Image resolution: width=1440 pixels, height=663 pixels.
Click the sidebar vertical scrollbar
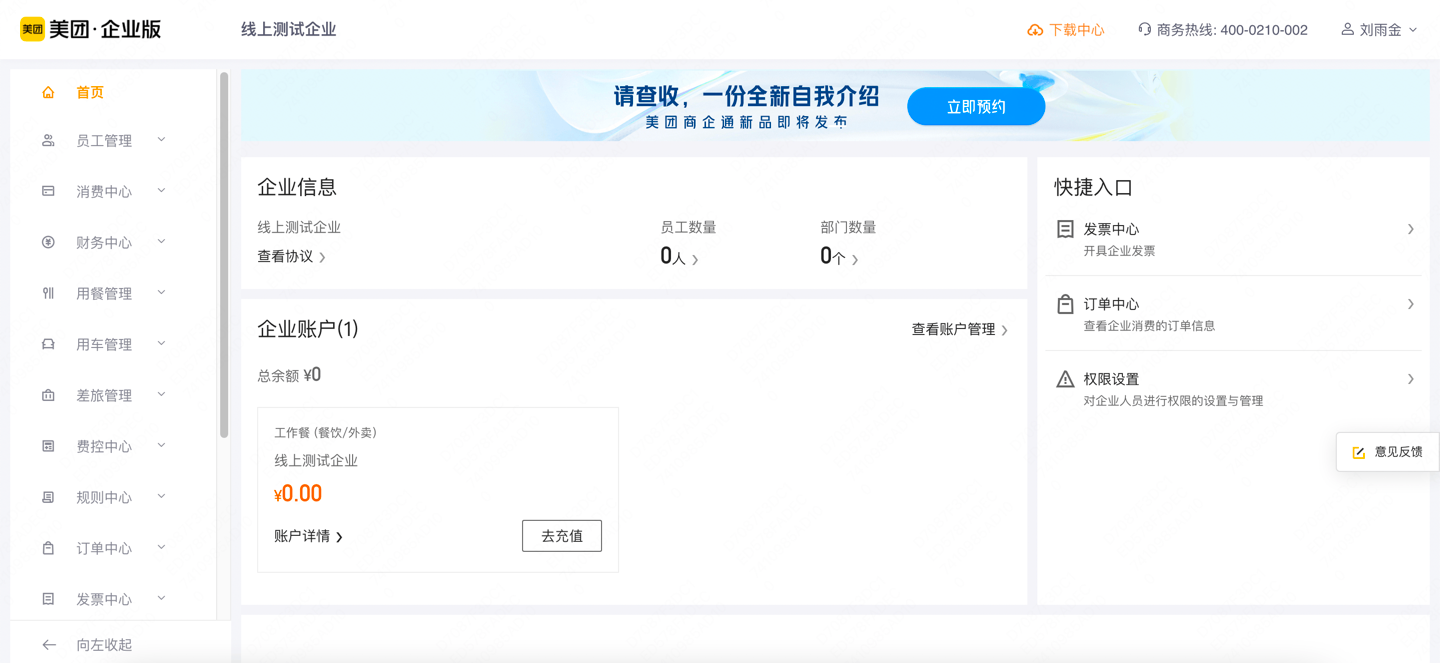(x=224, y=255)
